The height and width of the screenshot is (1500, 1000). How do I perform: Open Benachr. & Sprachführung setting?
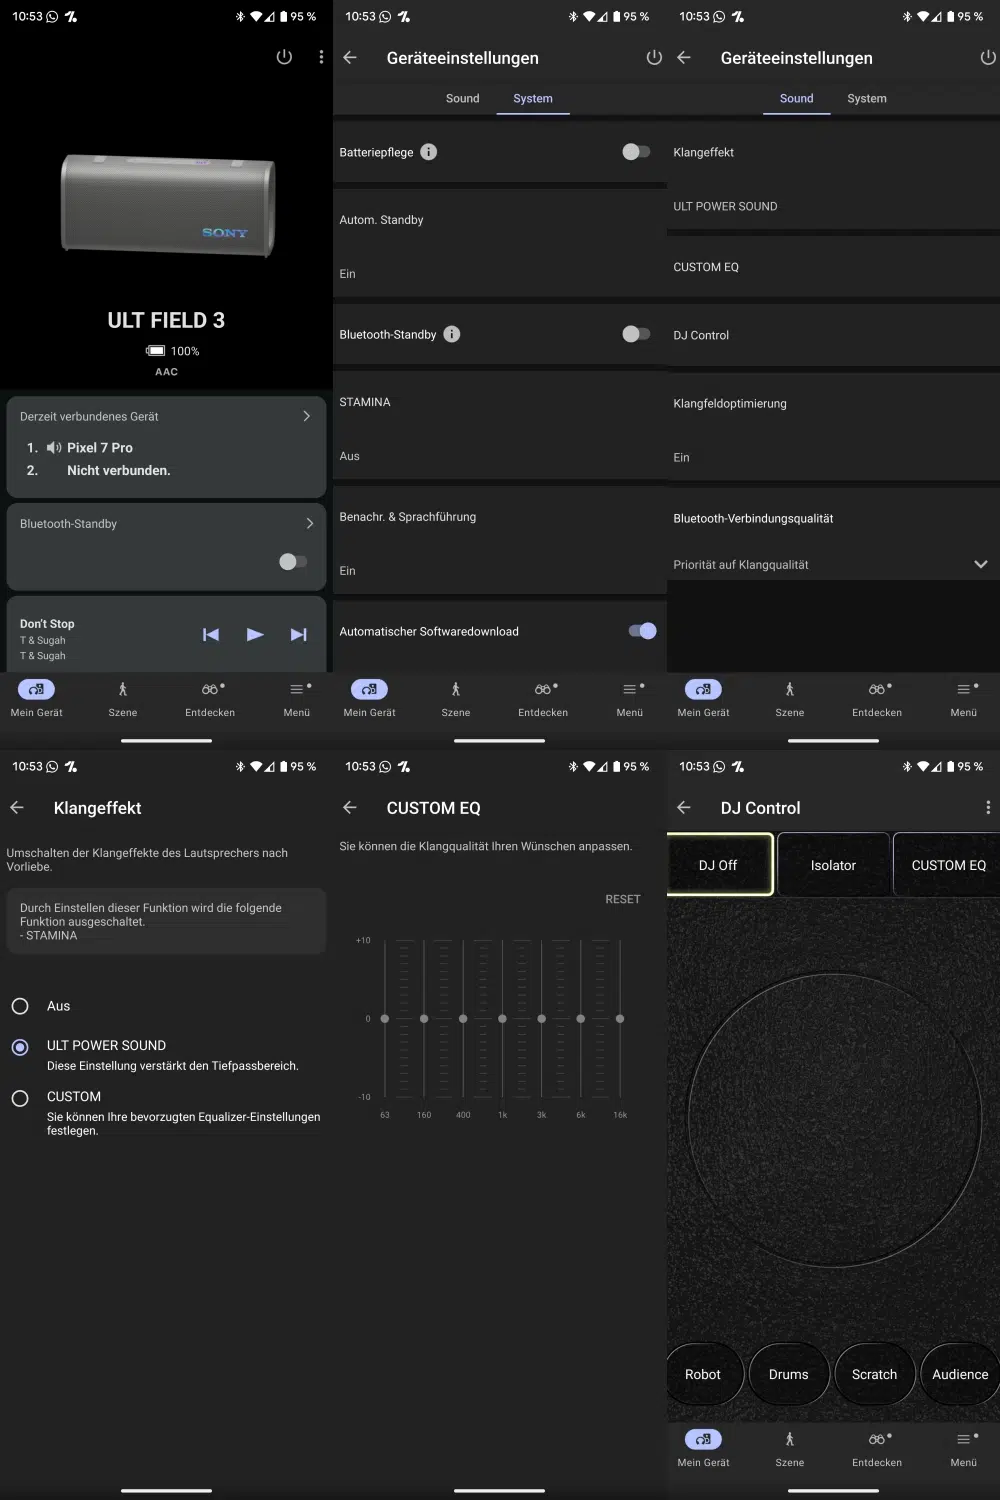pos(500,541)
